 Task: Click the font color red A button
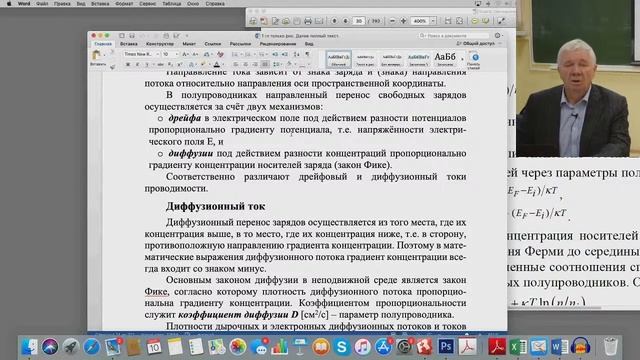pyautogui.click(x=216, y=64)
